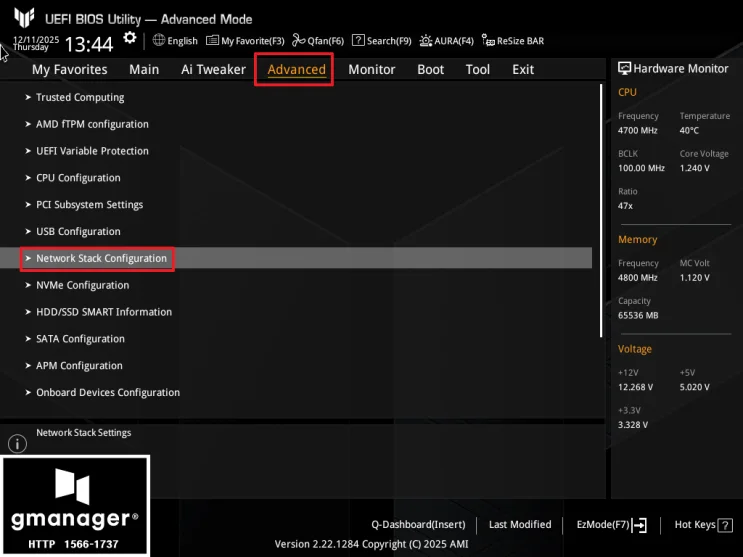Screen dimensions: 743x557
Task: Open Search(F9)
Action: coord(389,41)
